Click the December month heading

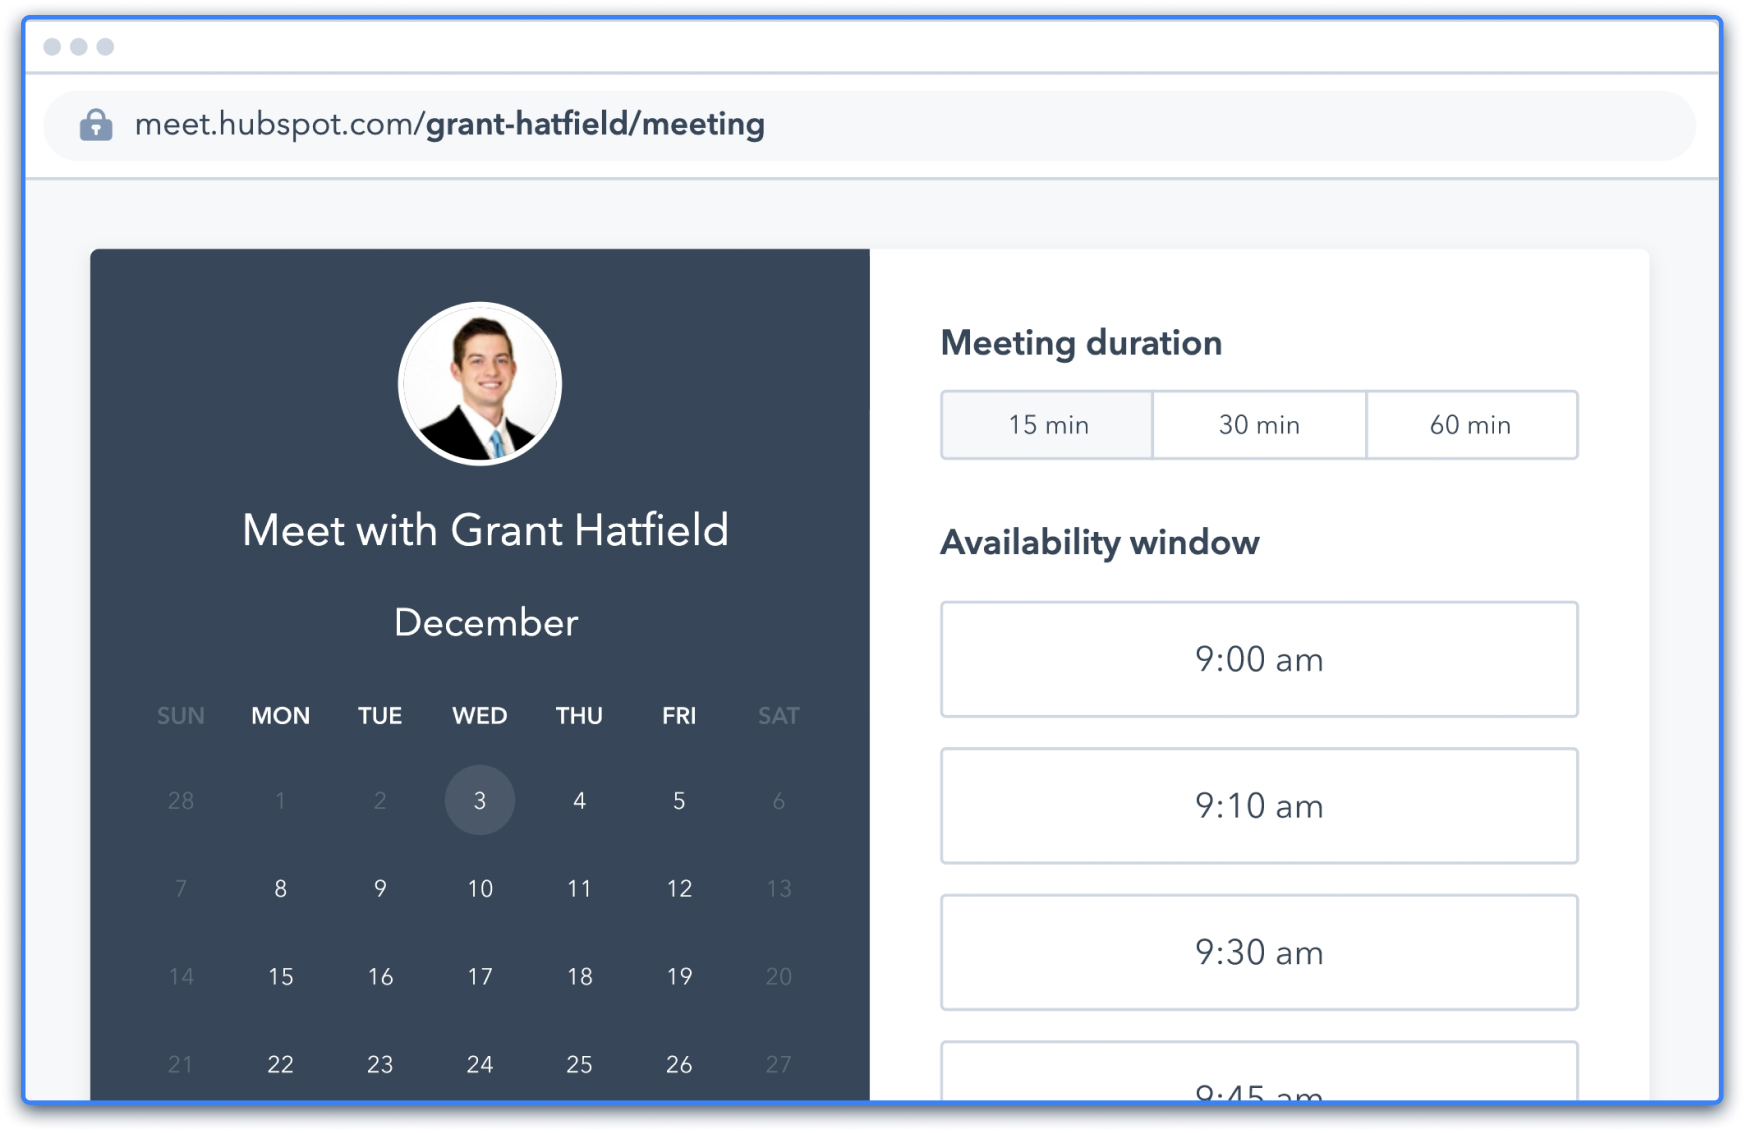click(486, 622)
